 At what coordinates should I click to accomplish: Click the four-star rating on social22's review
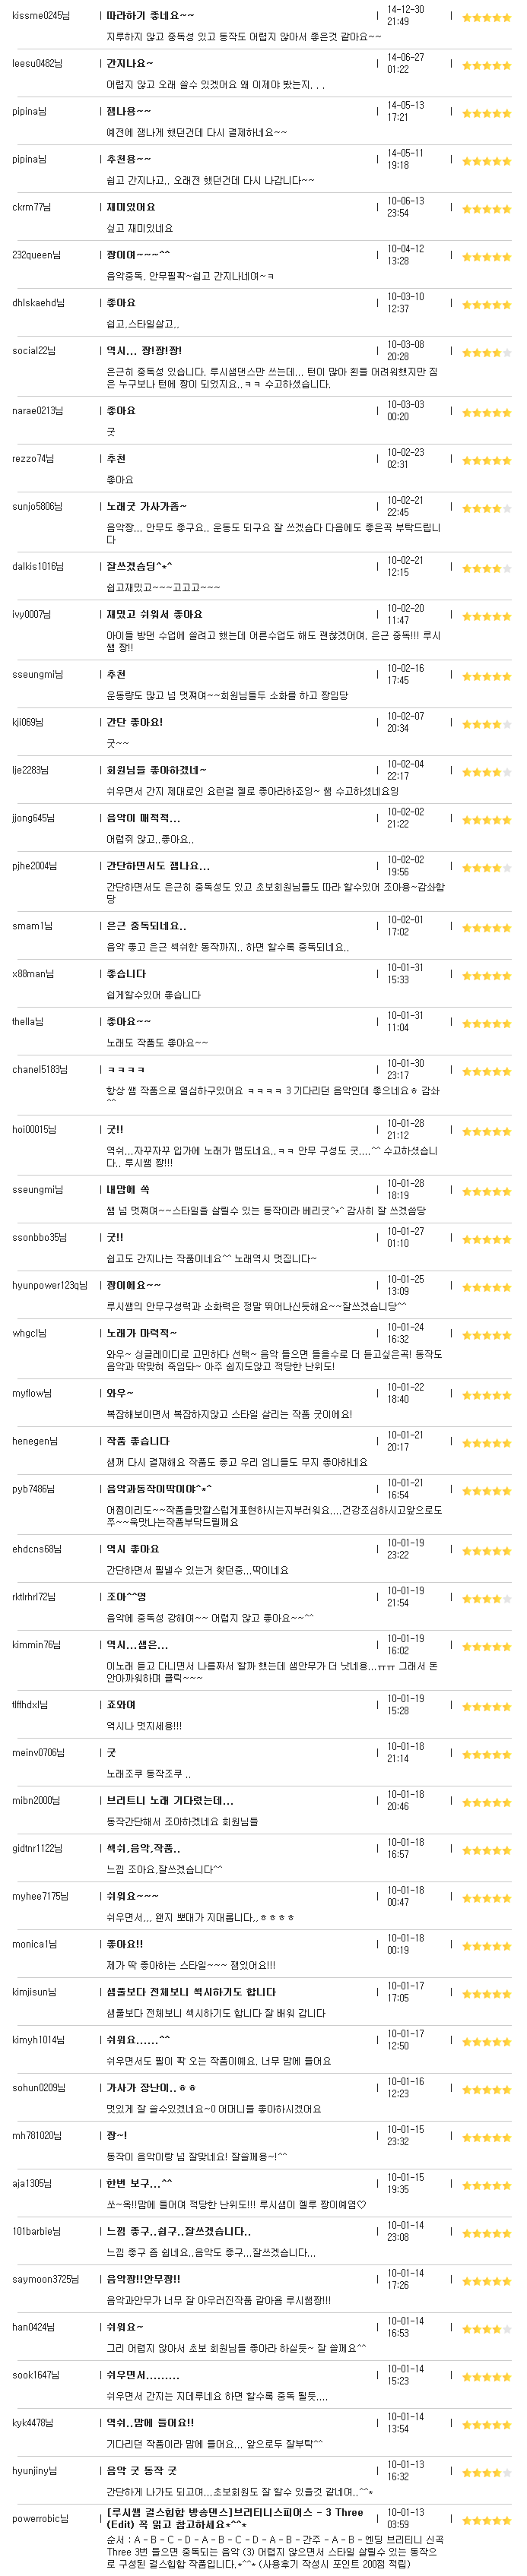(486, 352)
